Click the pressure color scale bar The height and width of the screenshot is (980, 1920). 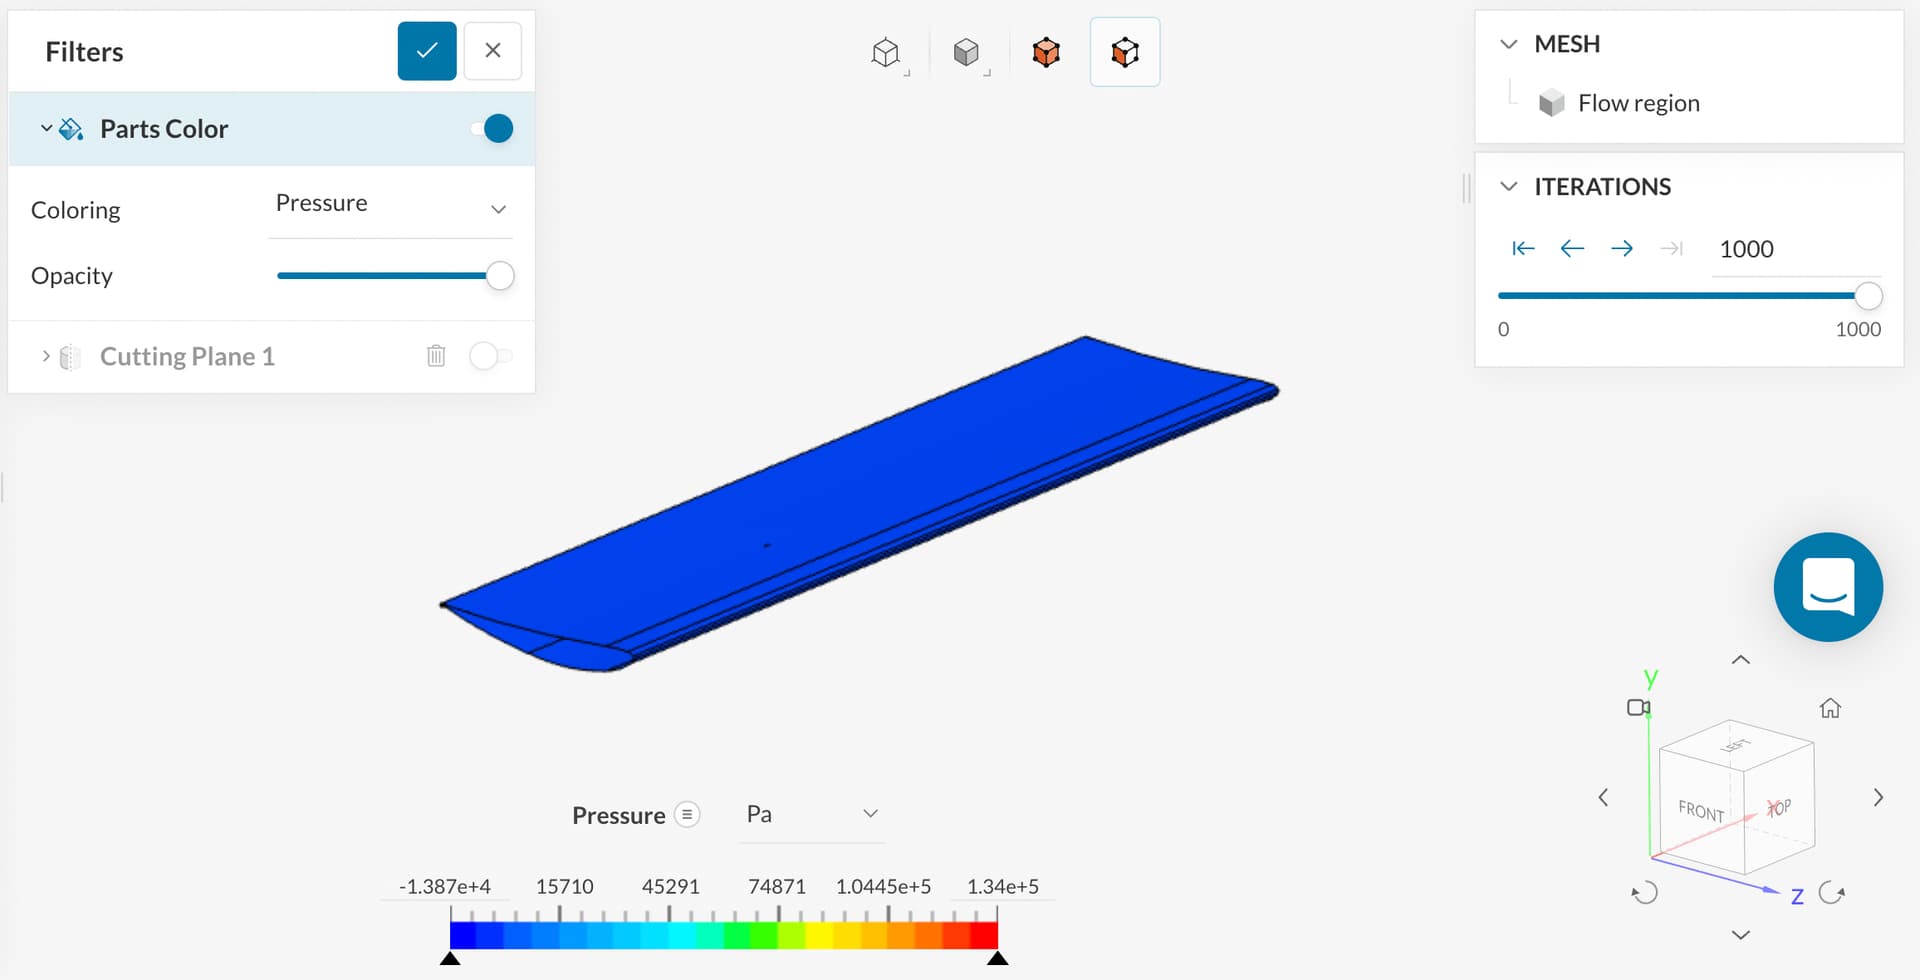tap(724, 935)
